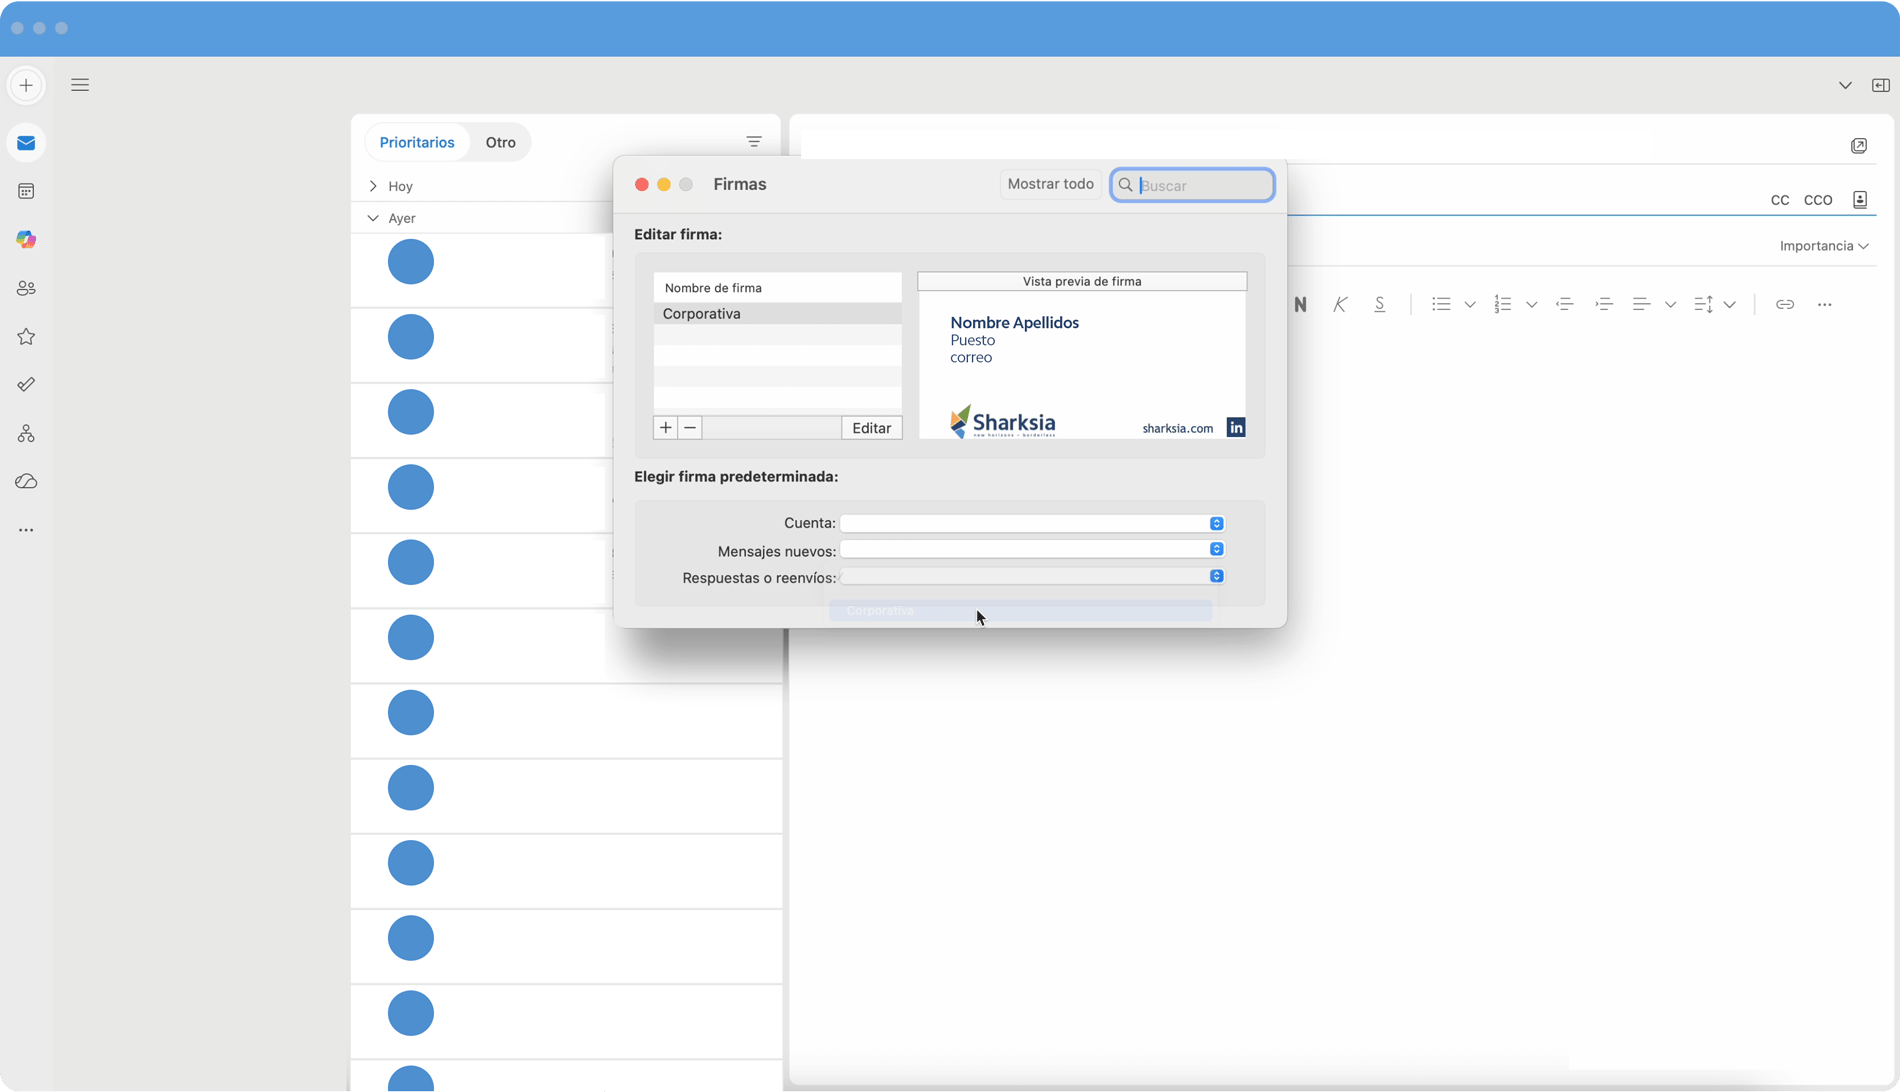Click the Editar signature button

click(x=871, y=428)
